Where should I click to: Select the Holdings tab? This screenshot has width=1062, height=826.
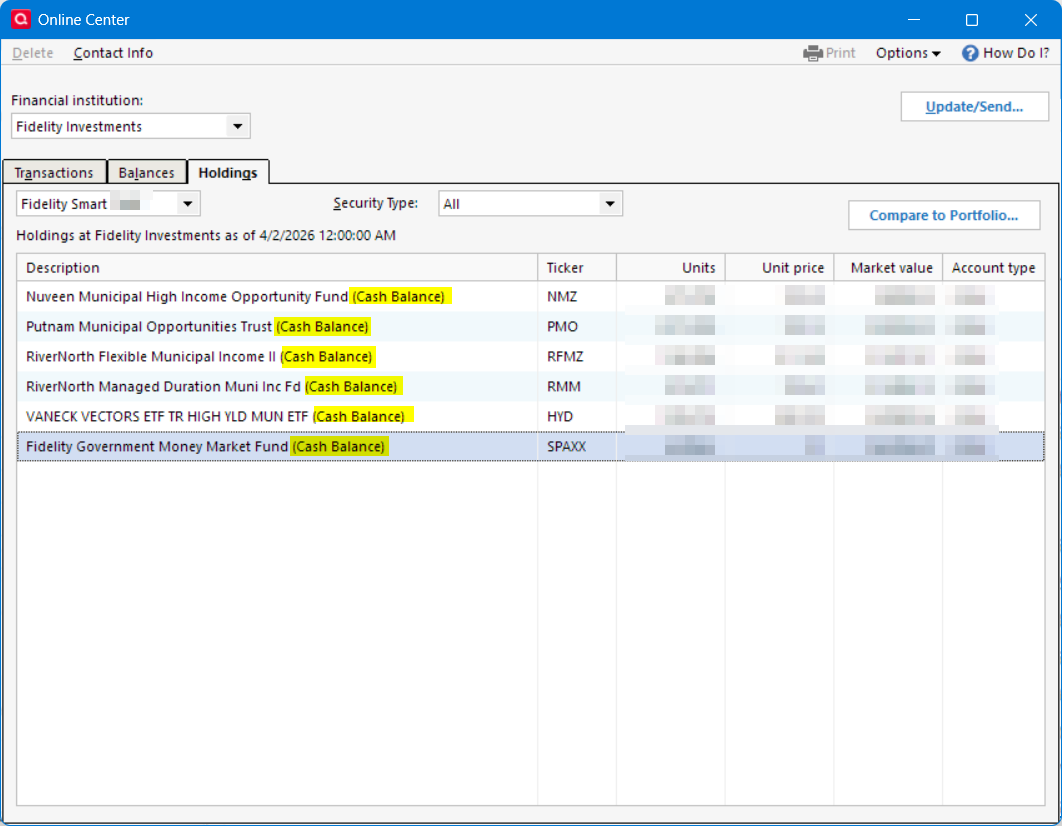(228, 173)
